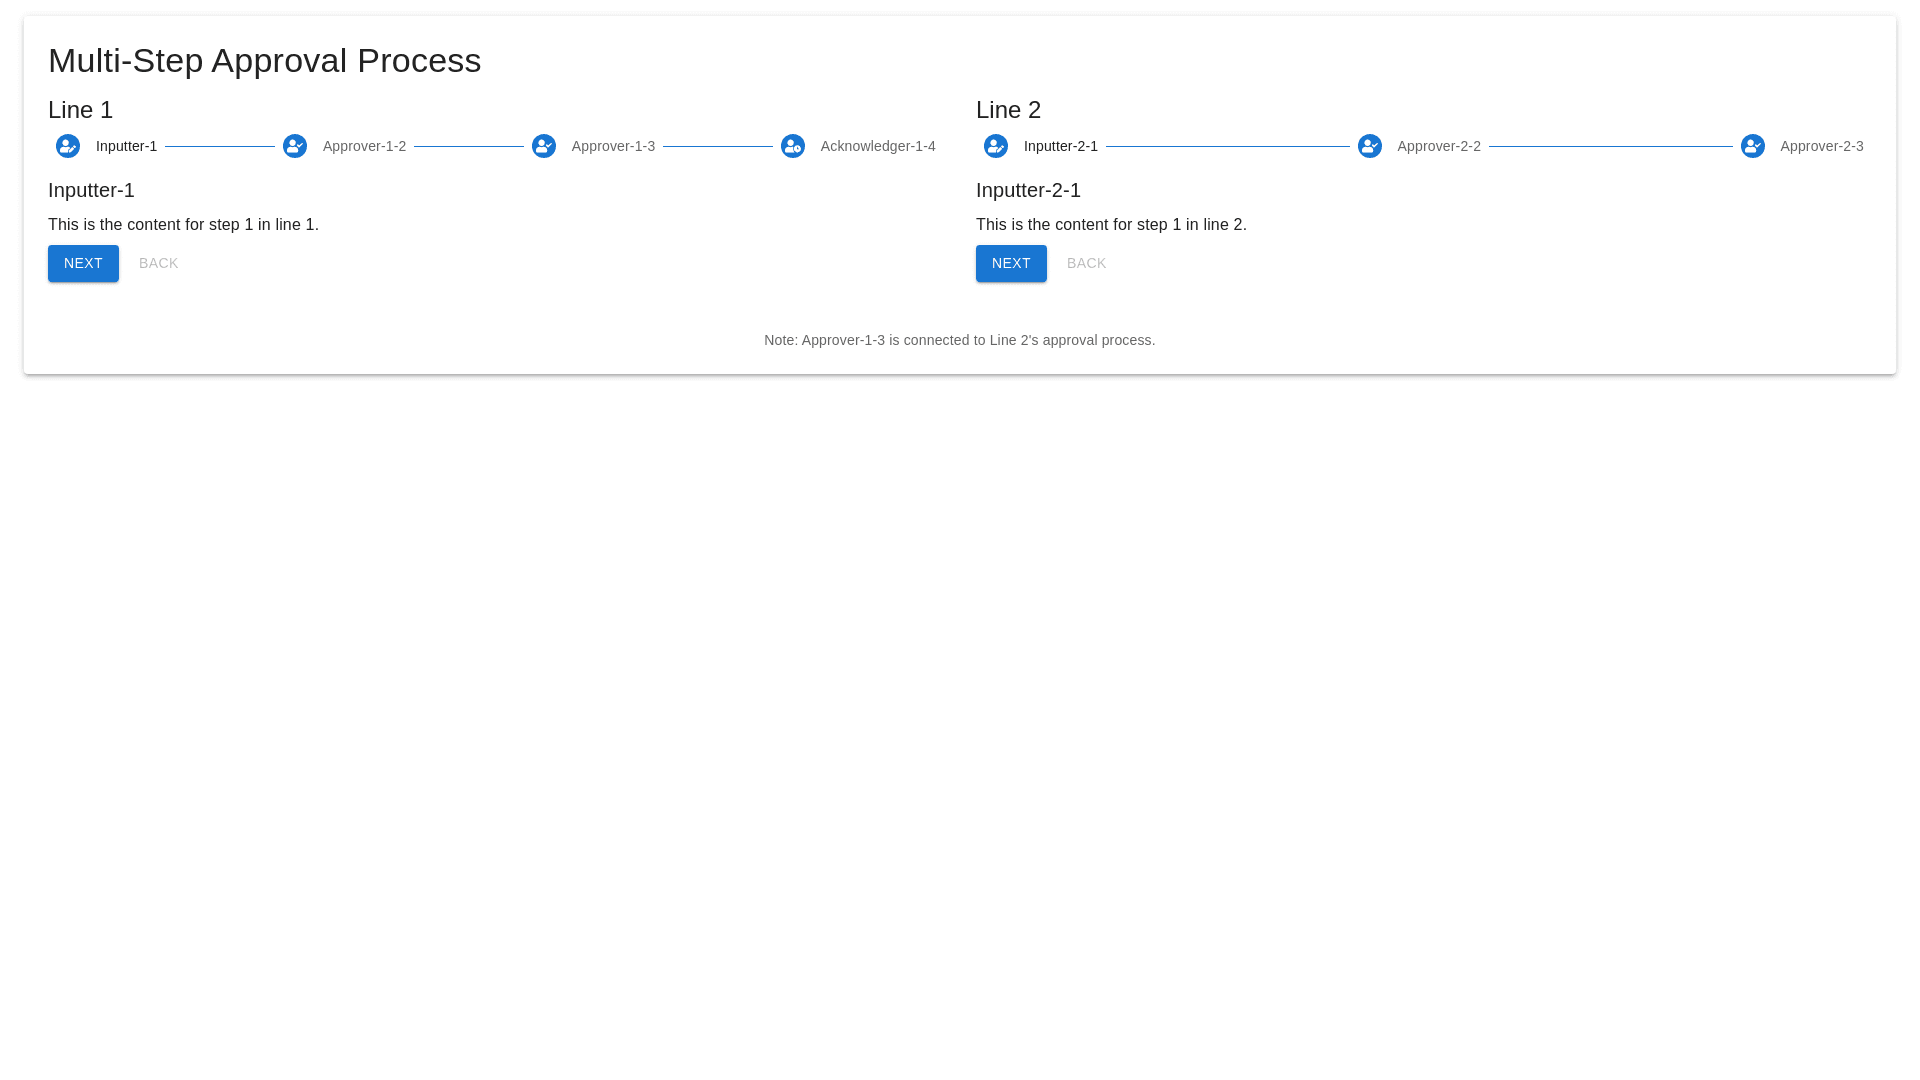The image size is (1920, 1080).
Task: Click the Line 2 section heading
Action: pyautogui.click(x=1008, y=110)
